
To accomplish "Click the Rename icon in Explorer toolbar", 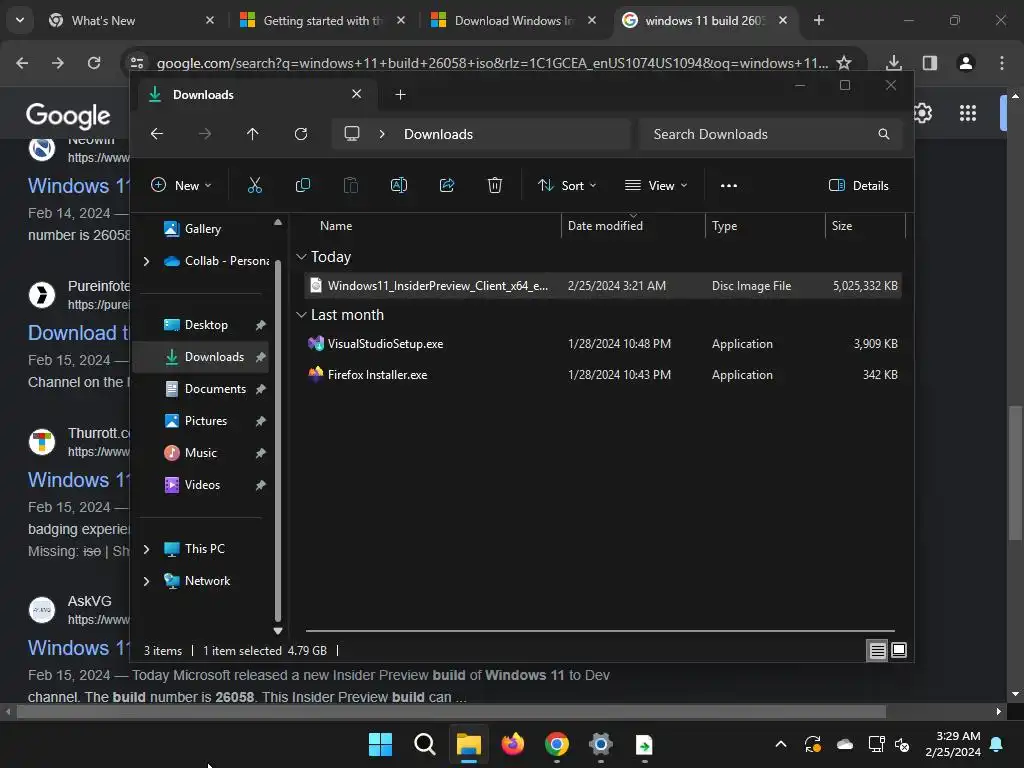I will [398, 185].
